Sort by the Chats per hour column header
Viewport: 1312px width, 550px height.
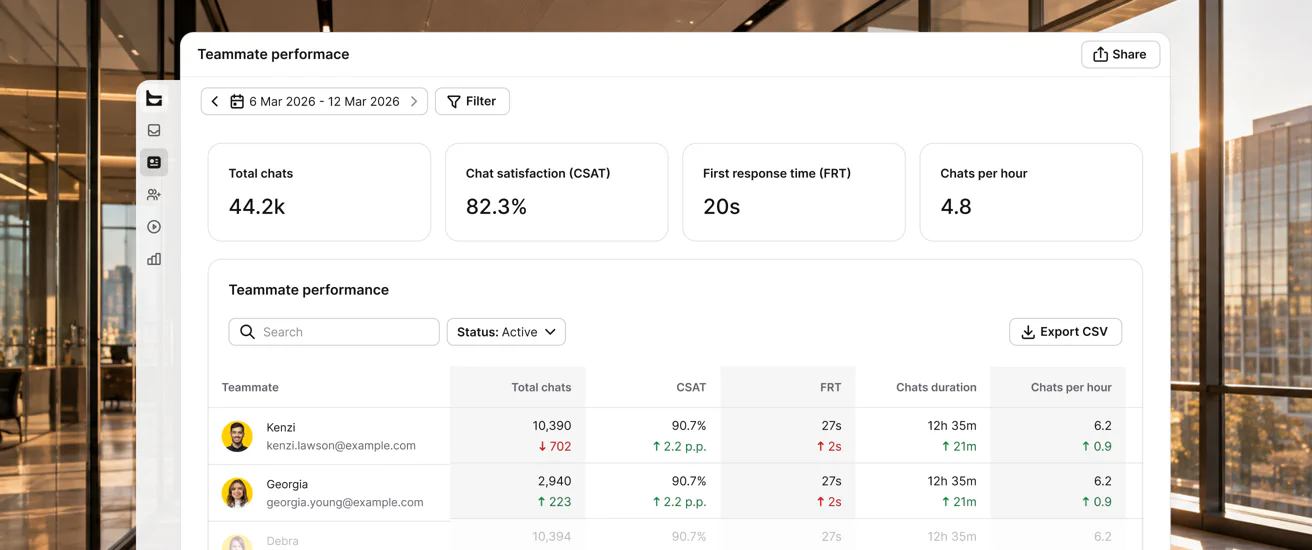(1071, 387)
